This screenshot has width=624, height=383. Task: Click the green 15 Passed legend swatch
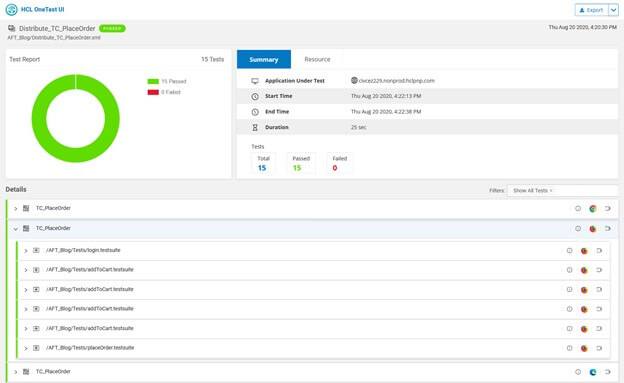point(153,81)
